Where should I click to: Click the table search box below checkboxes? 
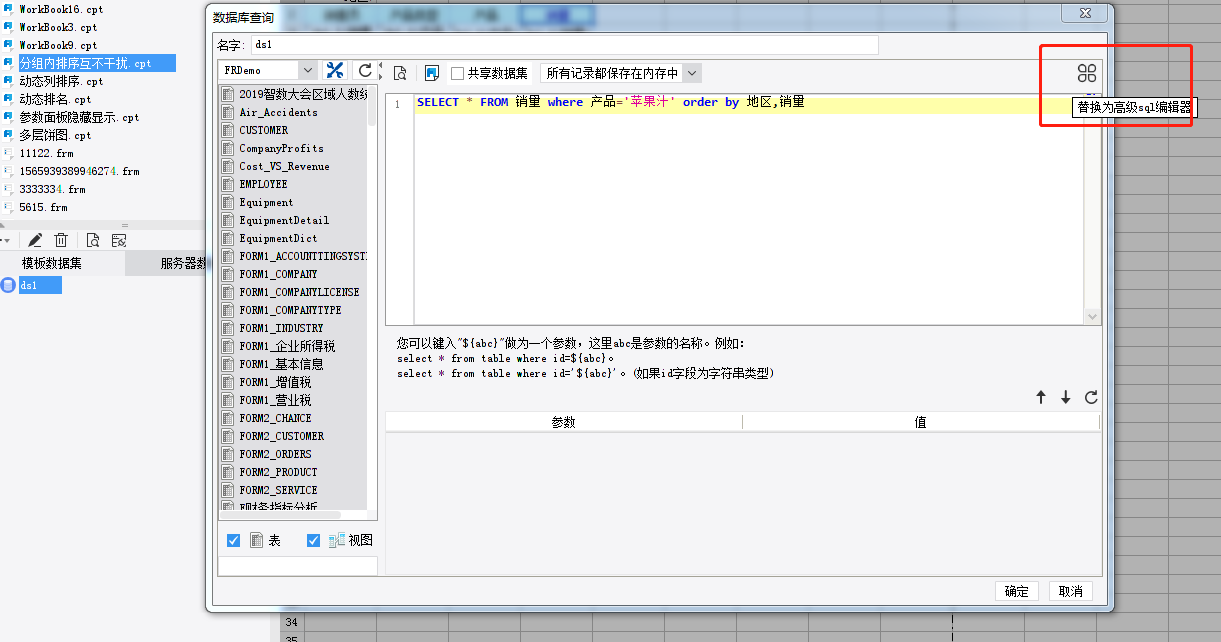pos(298,566)
